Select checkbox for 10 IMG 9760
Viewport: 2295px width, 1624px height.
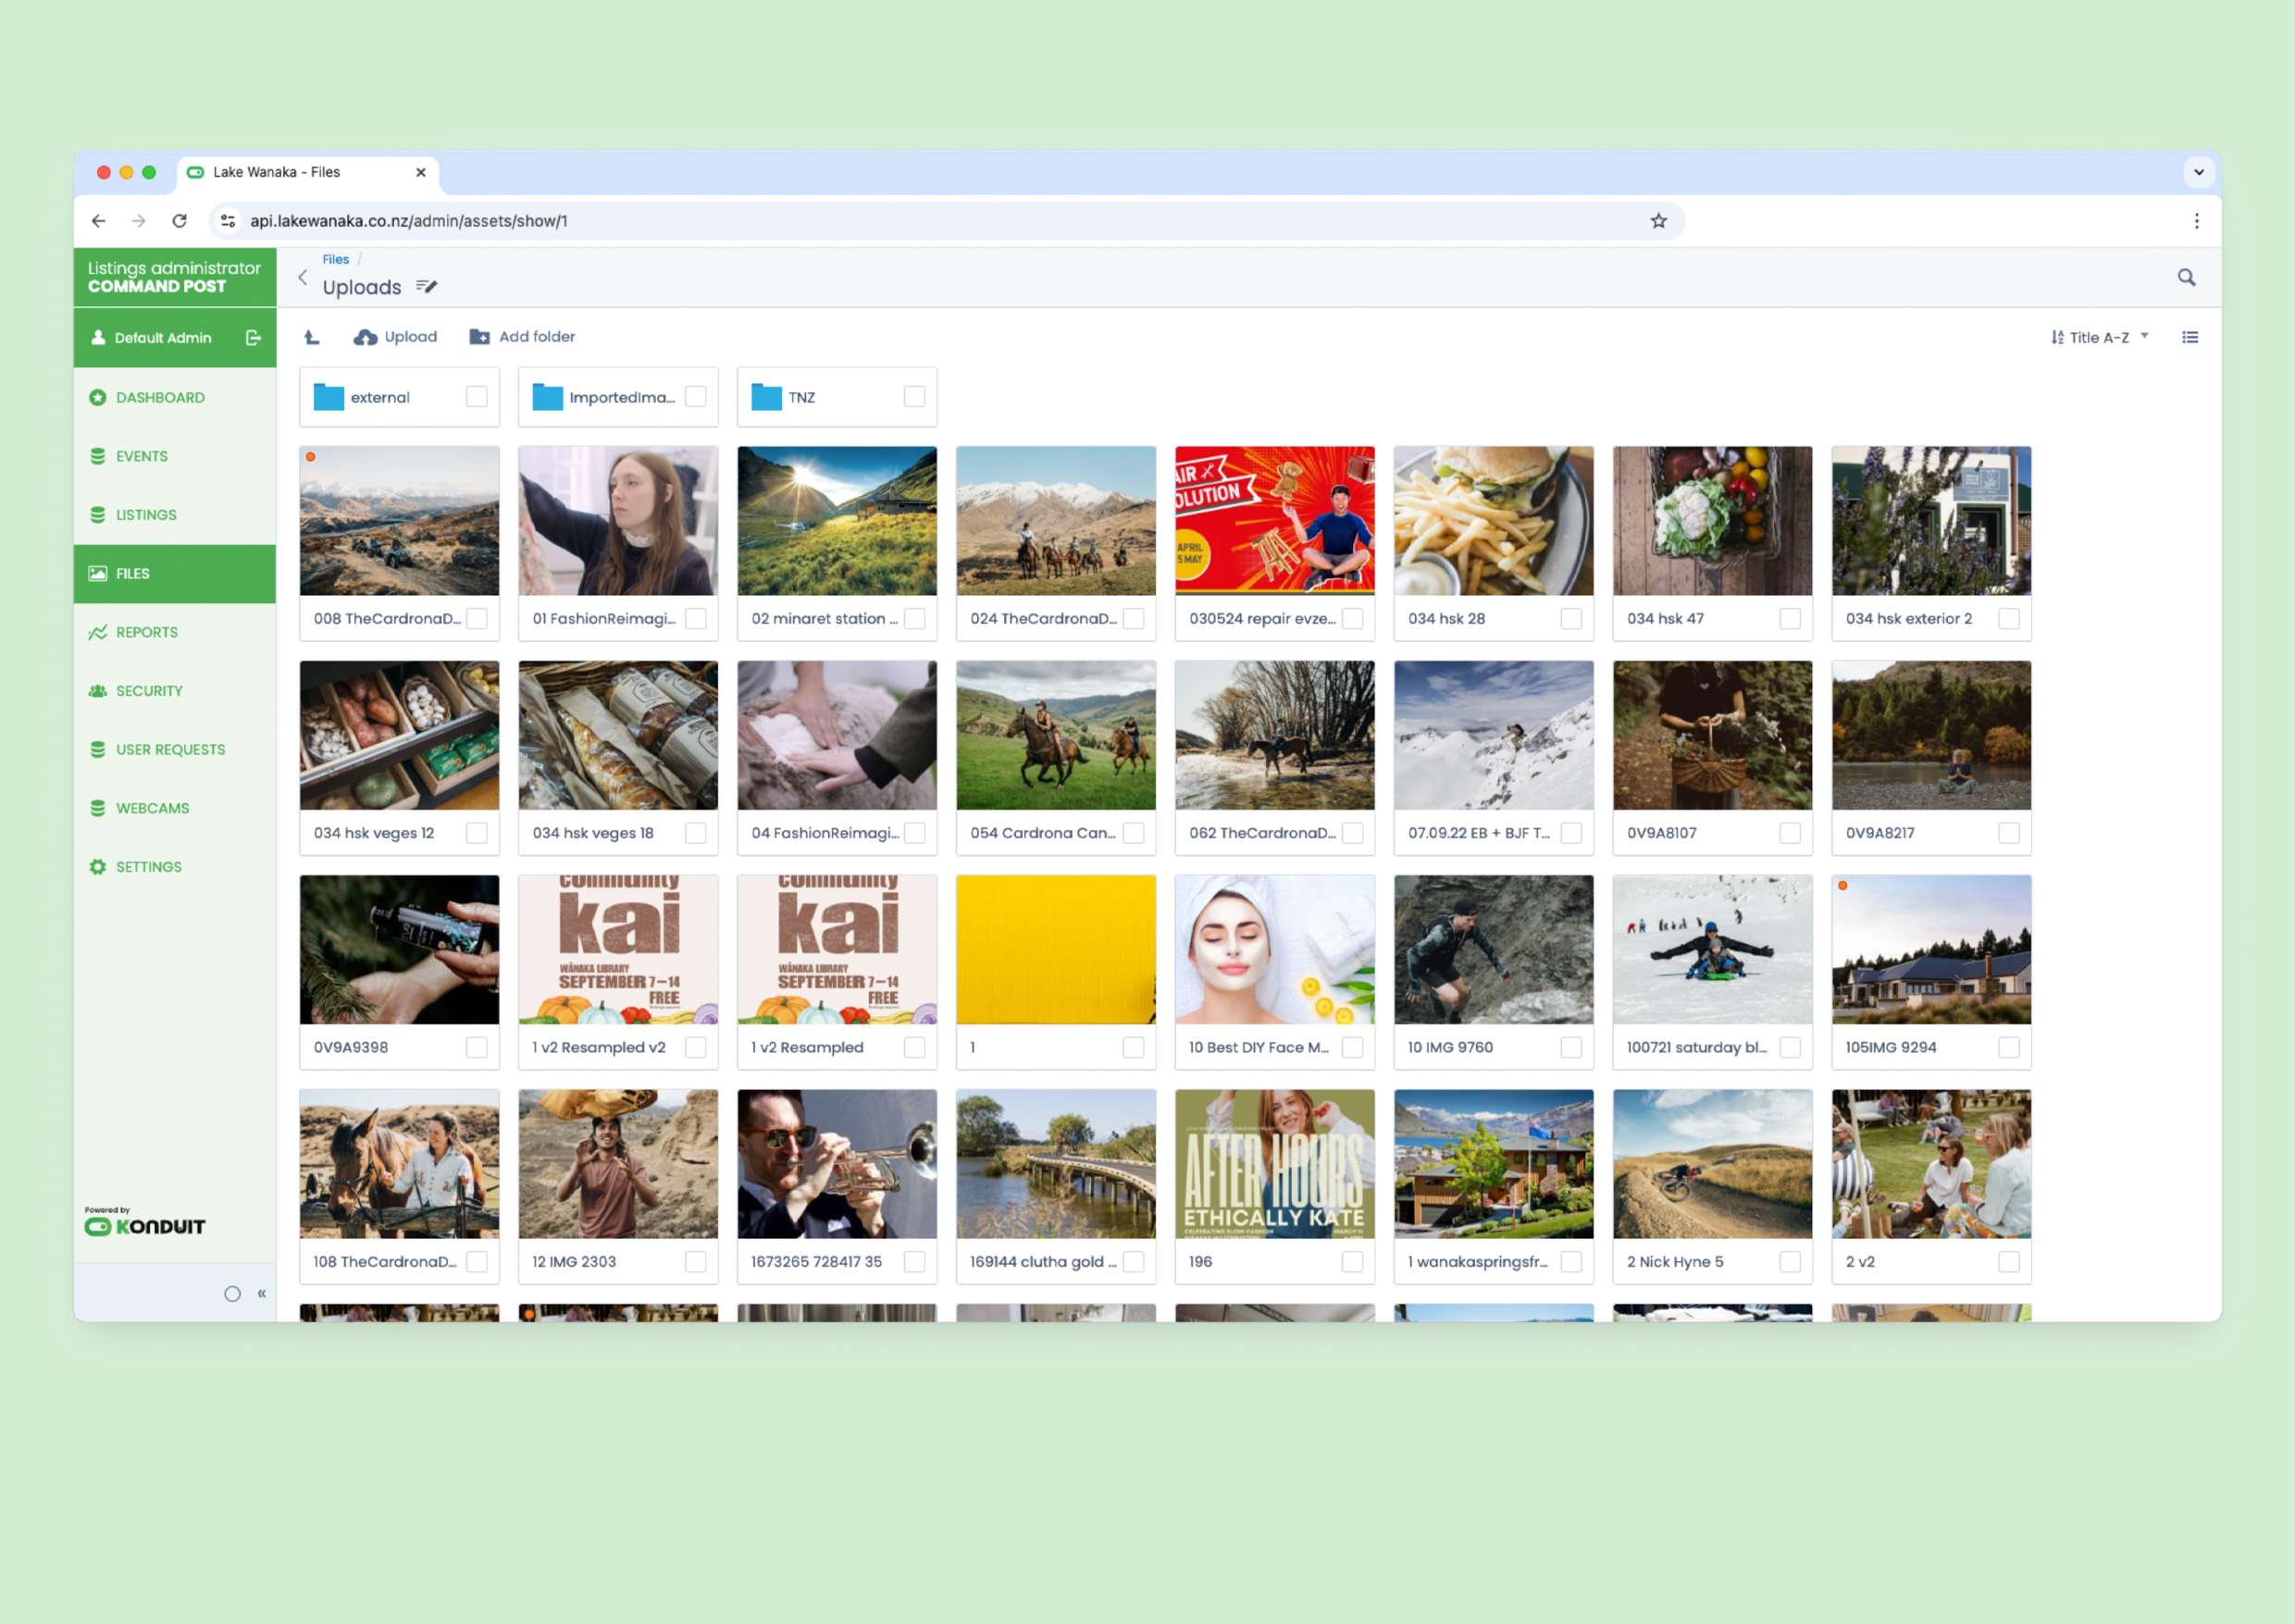tap(1571, 1047)
